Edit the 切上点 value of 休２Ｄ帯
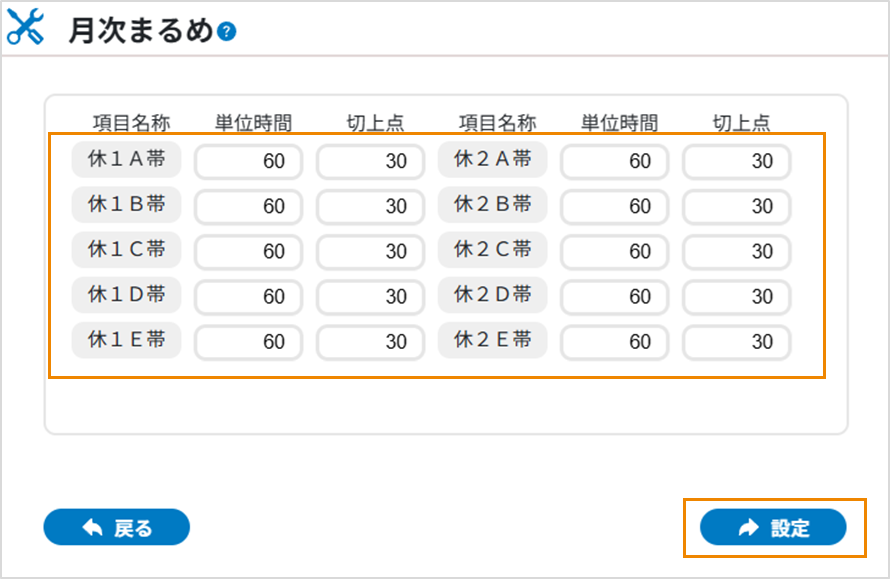 736,296
